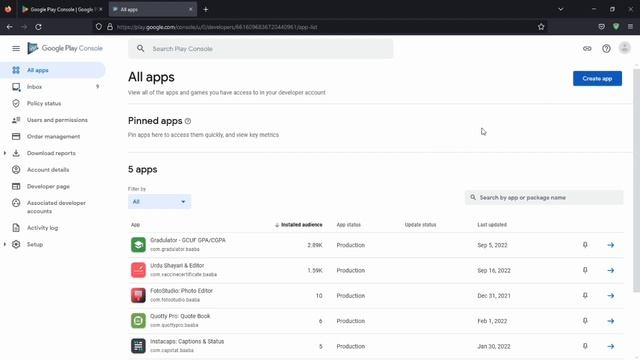
Task: Bookmark this page with star icon
Action: click(x=541, y=27)
